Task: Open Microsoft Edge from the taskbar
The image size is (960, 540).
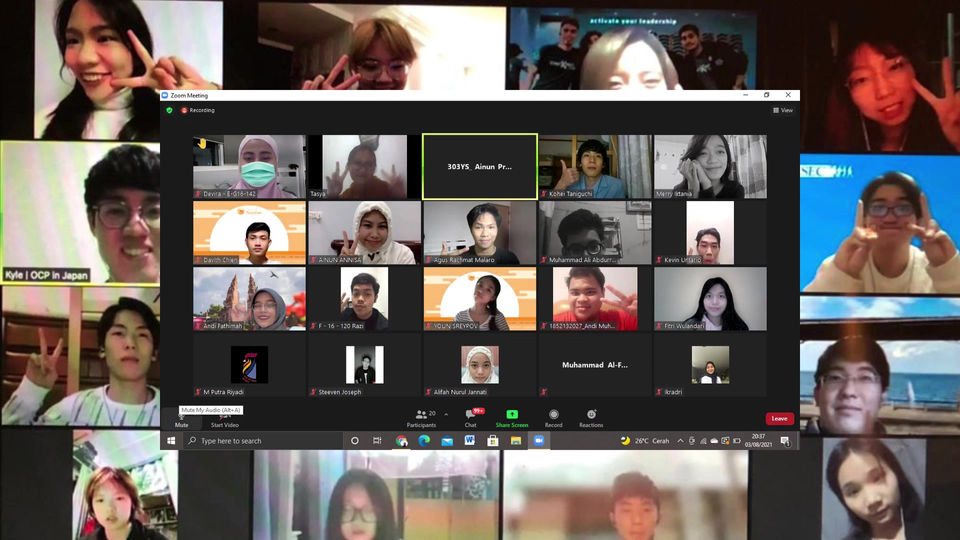Action: pyautogui.click(x=424, y=441)
